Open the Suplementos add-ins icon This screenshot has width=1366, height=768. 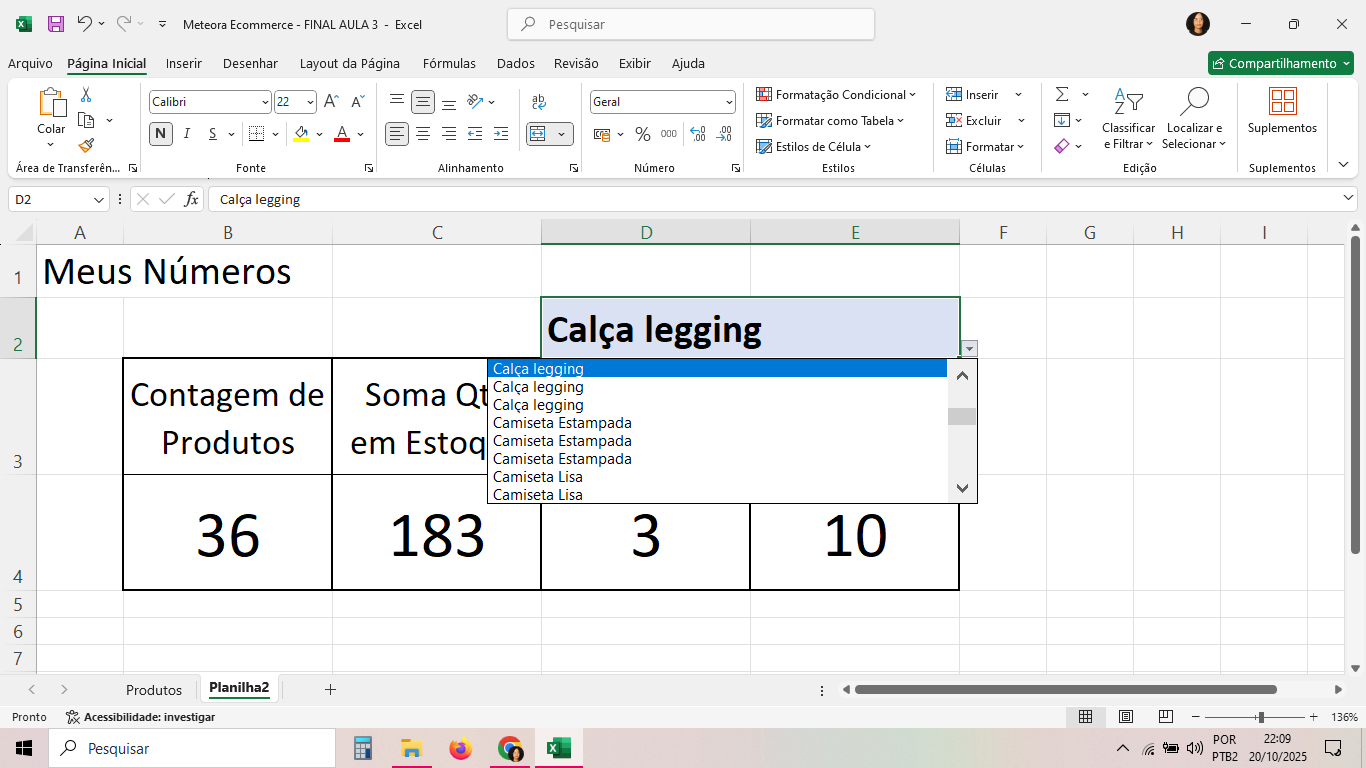click(x=1282, y=110)
